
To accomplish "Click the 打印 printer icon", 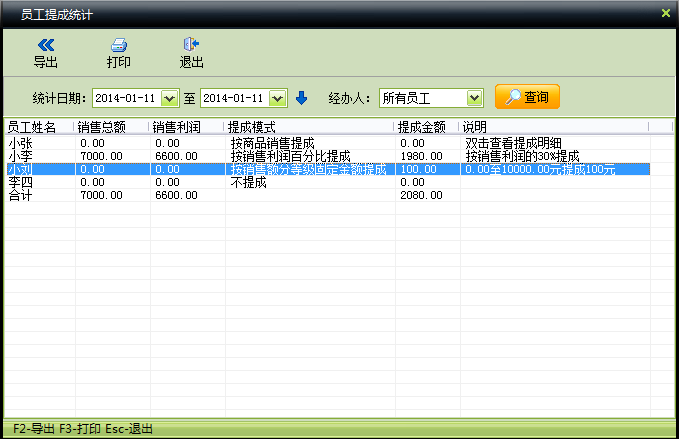I will coord(119,45).
